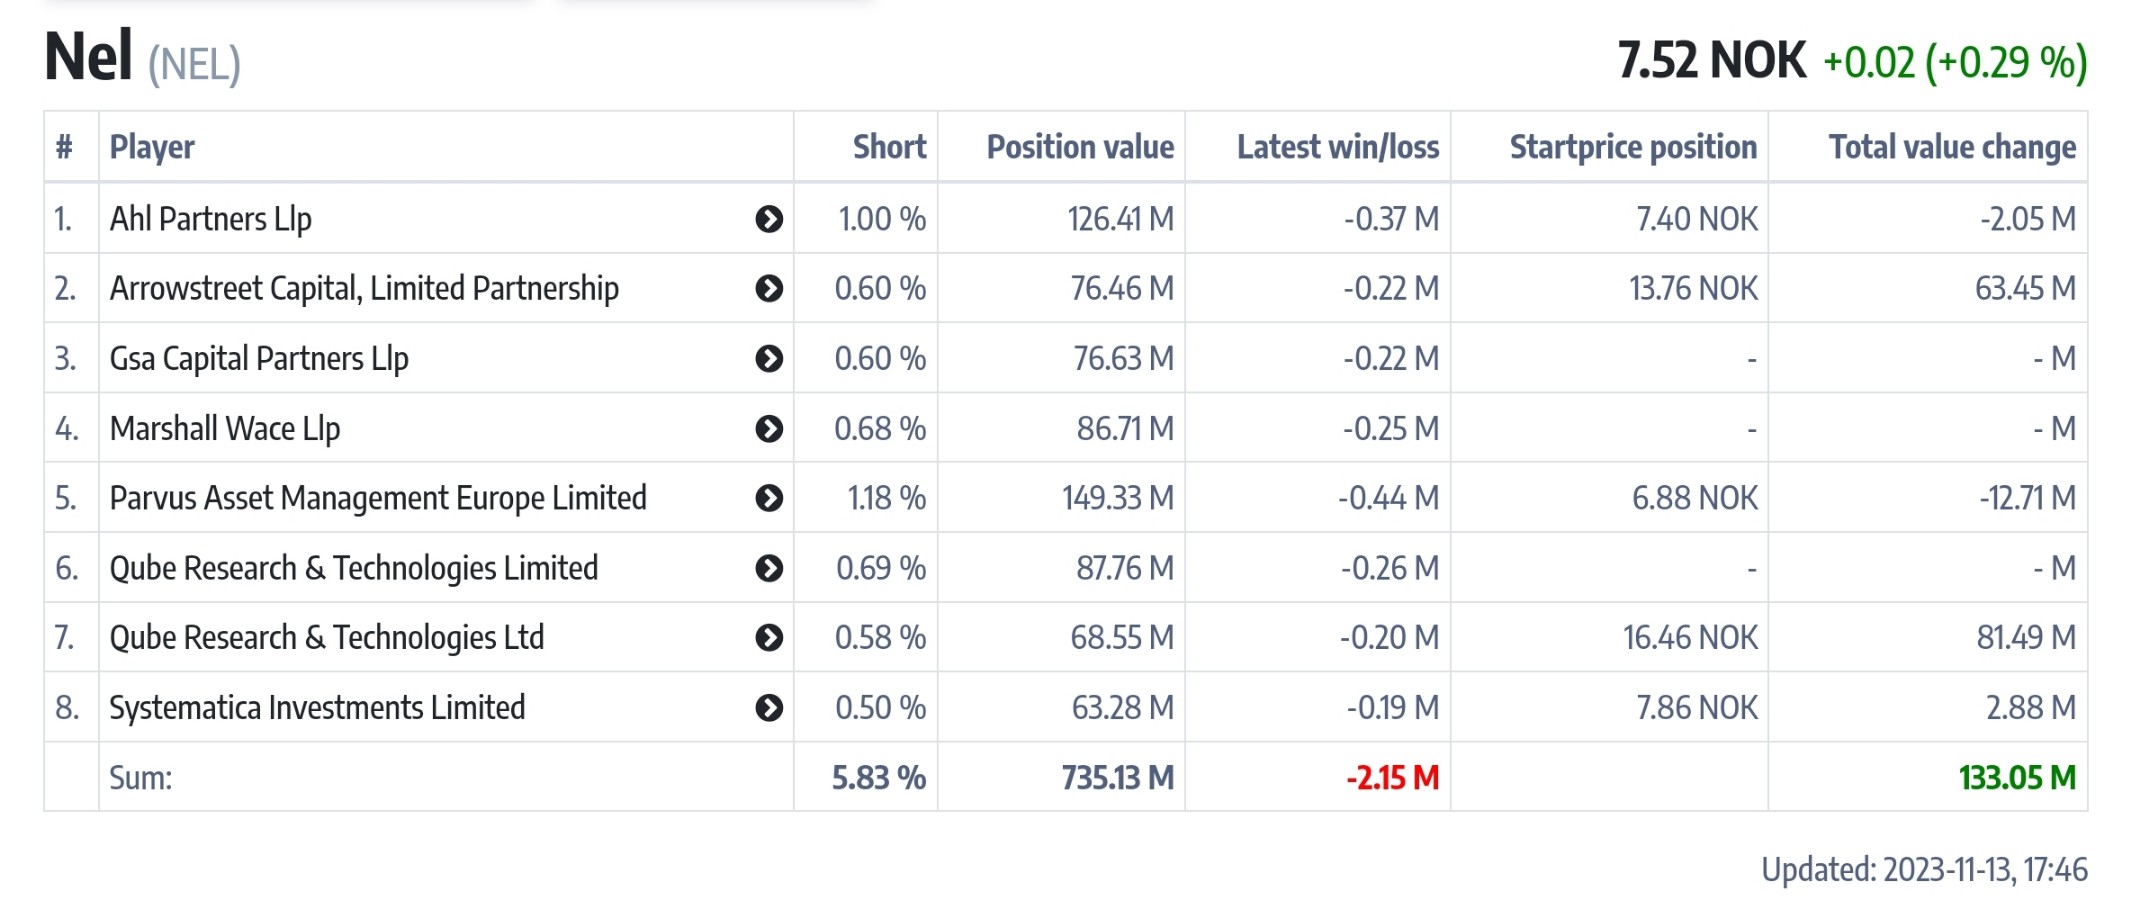Expand Parvus Asset Management arrow icon
This screenshot has width=2131, height=909.
(768, 498)
